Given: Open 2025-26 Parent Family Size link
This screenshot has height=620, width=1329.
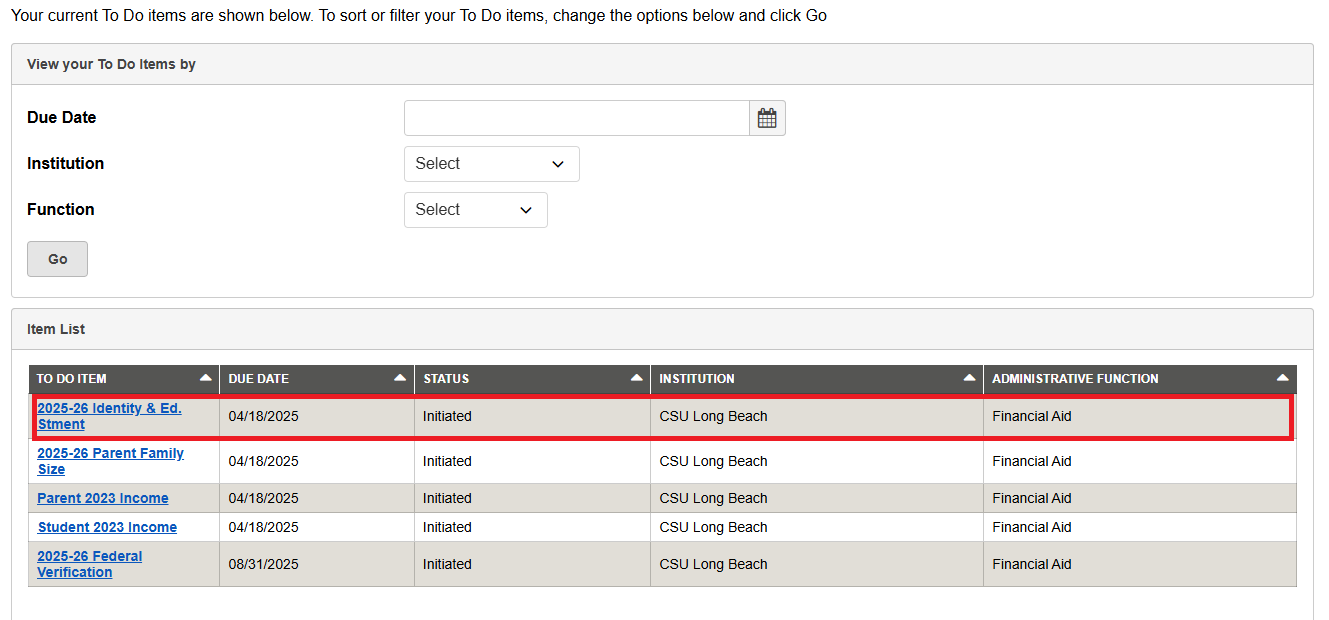Looking at the screenshot, I should click(110, 461).
